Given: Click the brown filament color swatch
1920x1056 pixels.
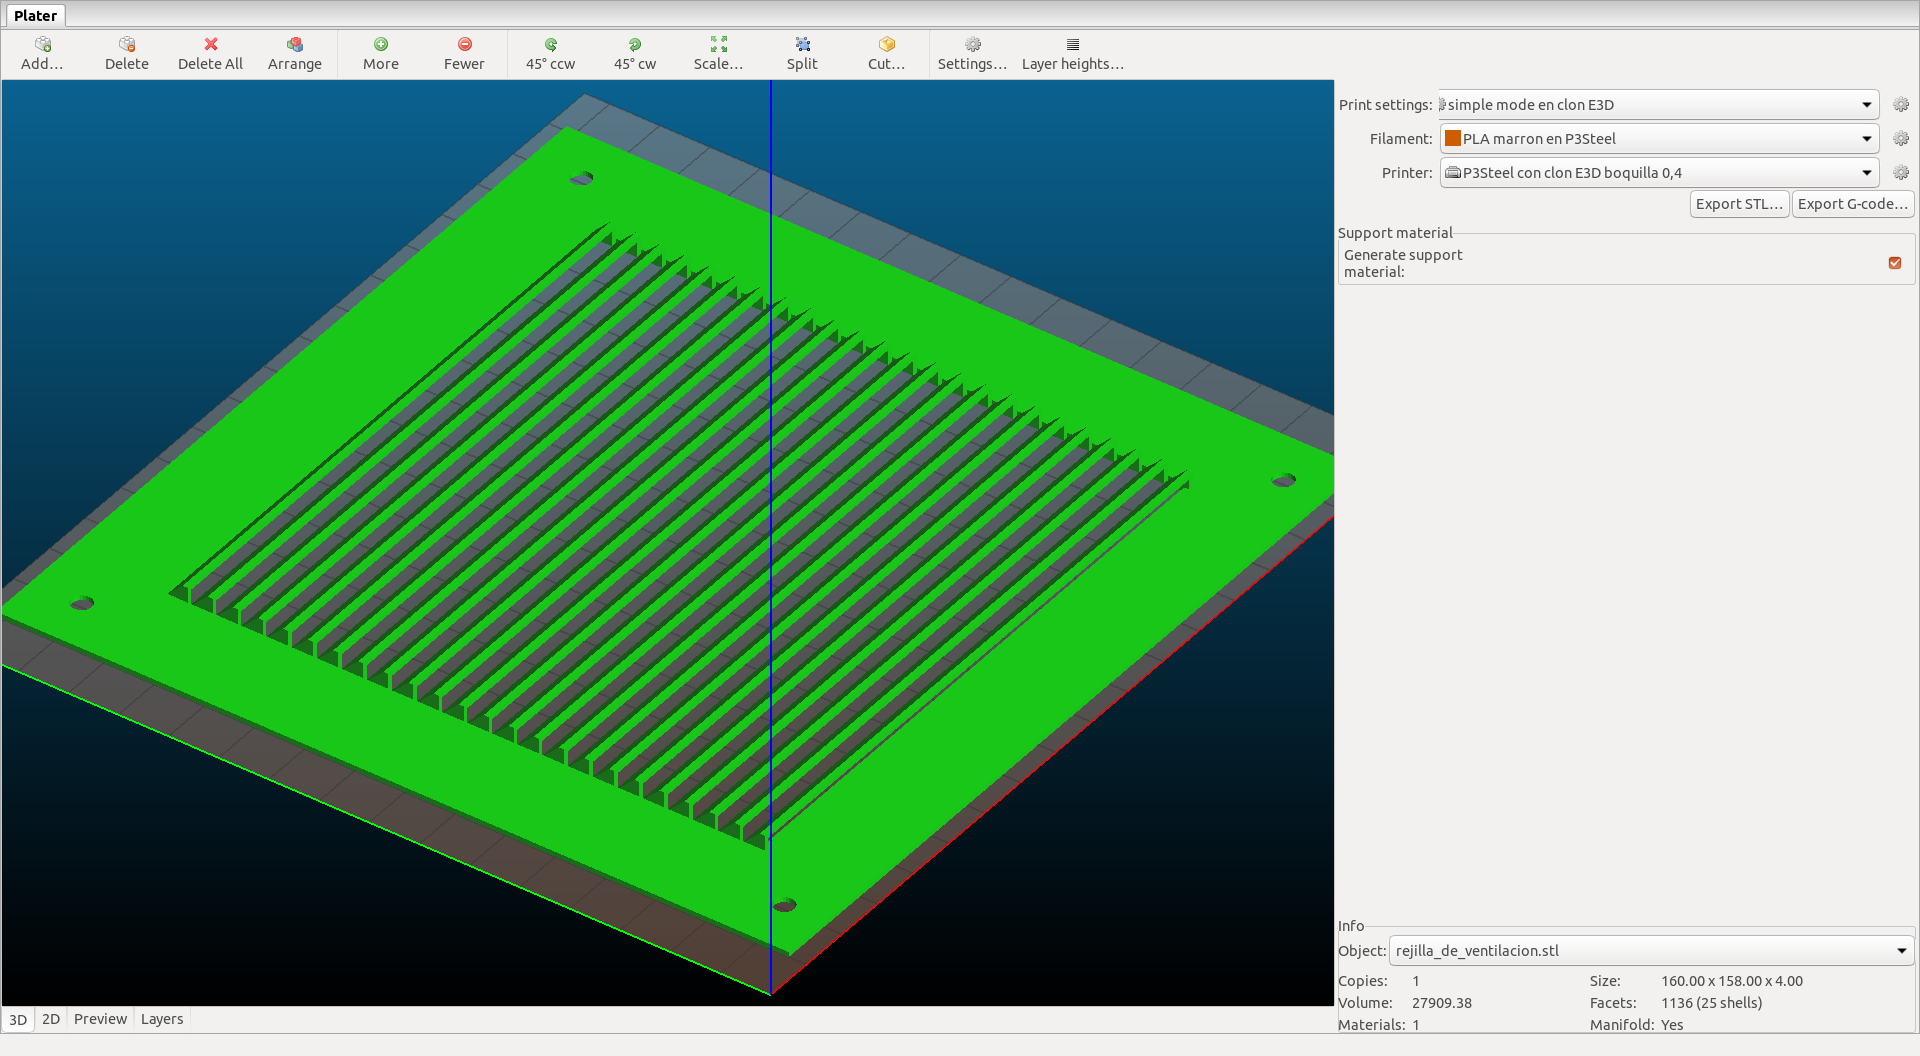Looking at the screenshot, I should [1453, 139].
